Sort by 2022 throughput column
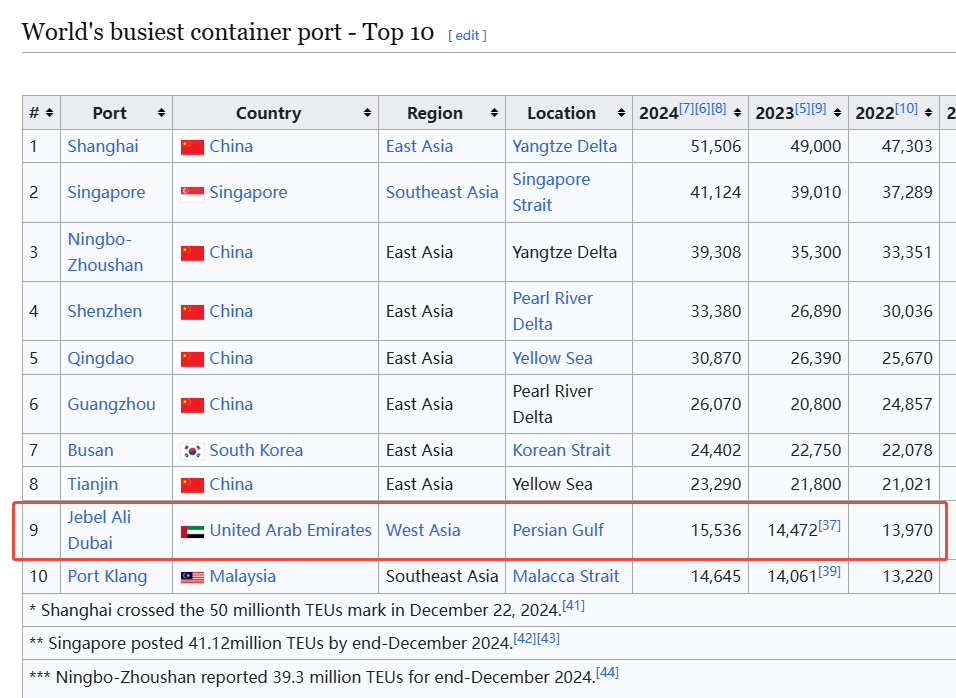Image resolution: width=956 pixels, height=698 pixels. tap(929, 113)
